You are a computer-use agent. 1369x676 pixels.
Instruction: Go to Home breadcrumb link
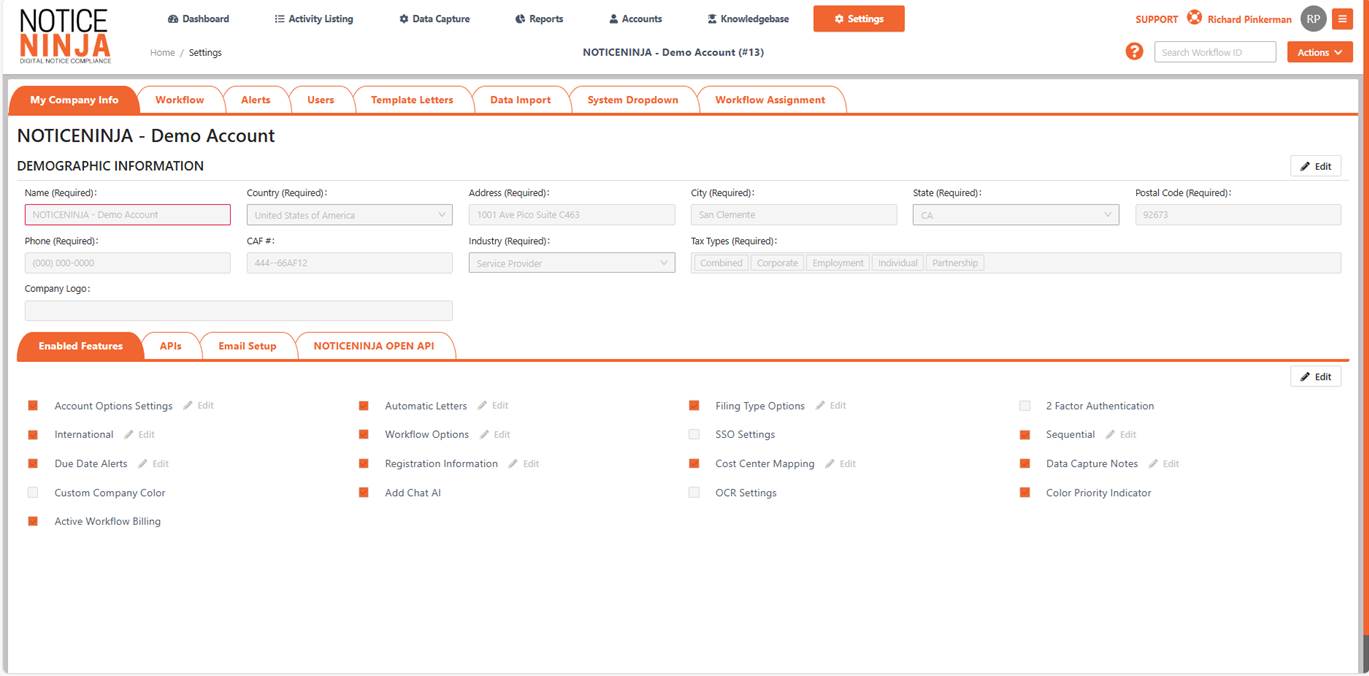(x=162, y=53)
